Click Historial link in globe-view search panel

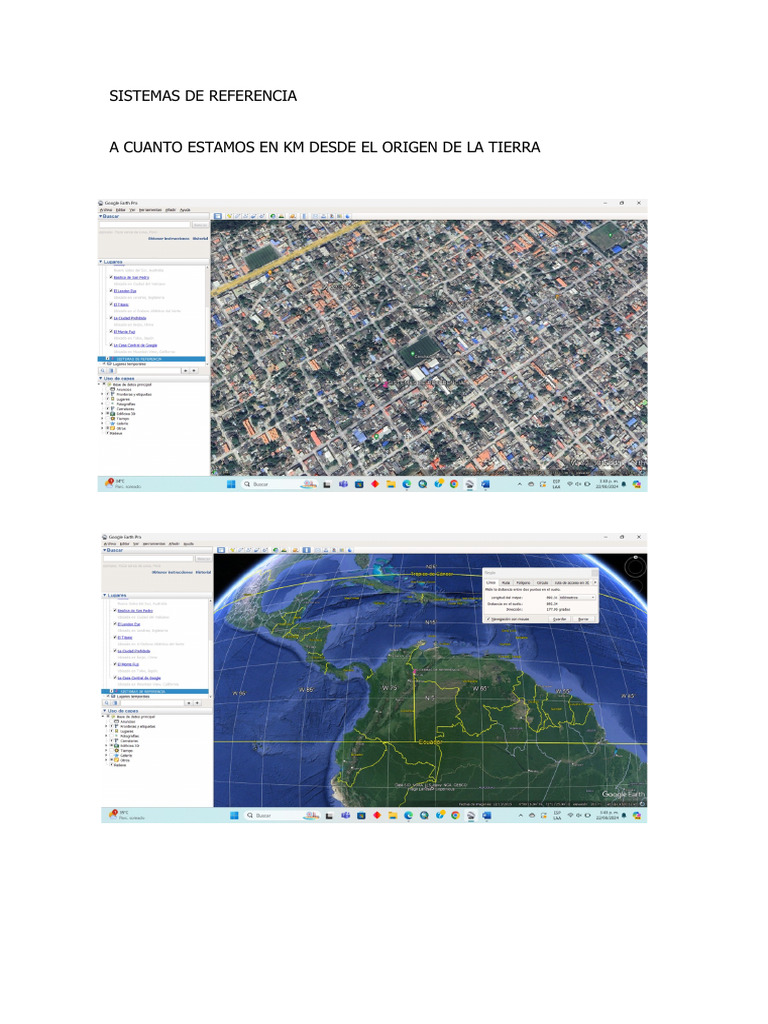click(x=204, y=572)
